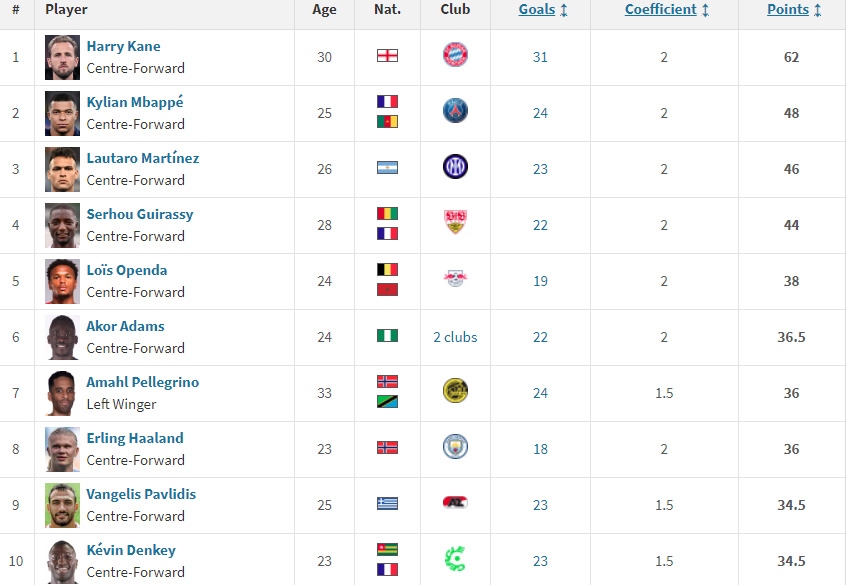This screenshot has width=846, height=585.
Task: Open Inter Milan club crest icon
Action: [x=455, y=167]
